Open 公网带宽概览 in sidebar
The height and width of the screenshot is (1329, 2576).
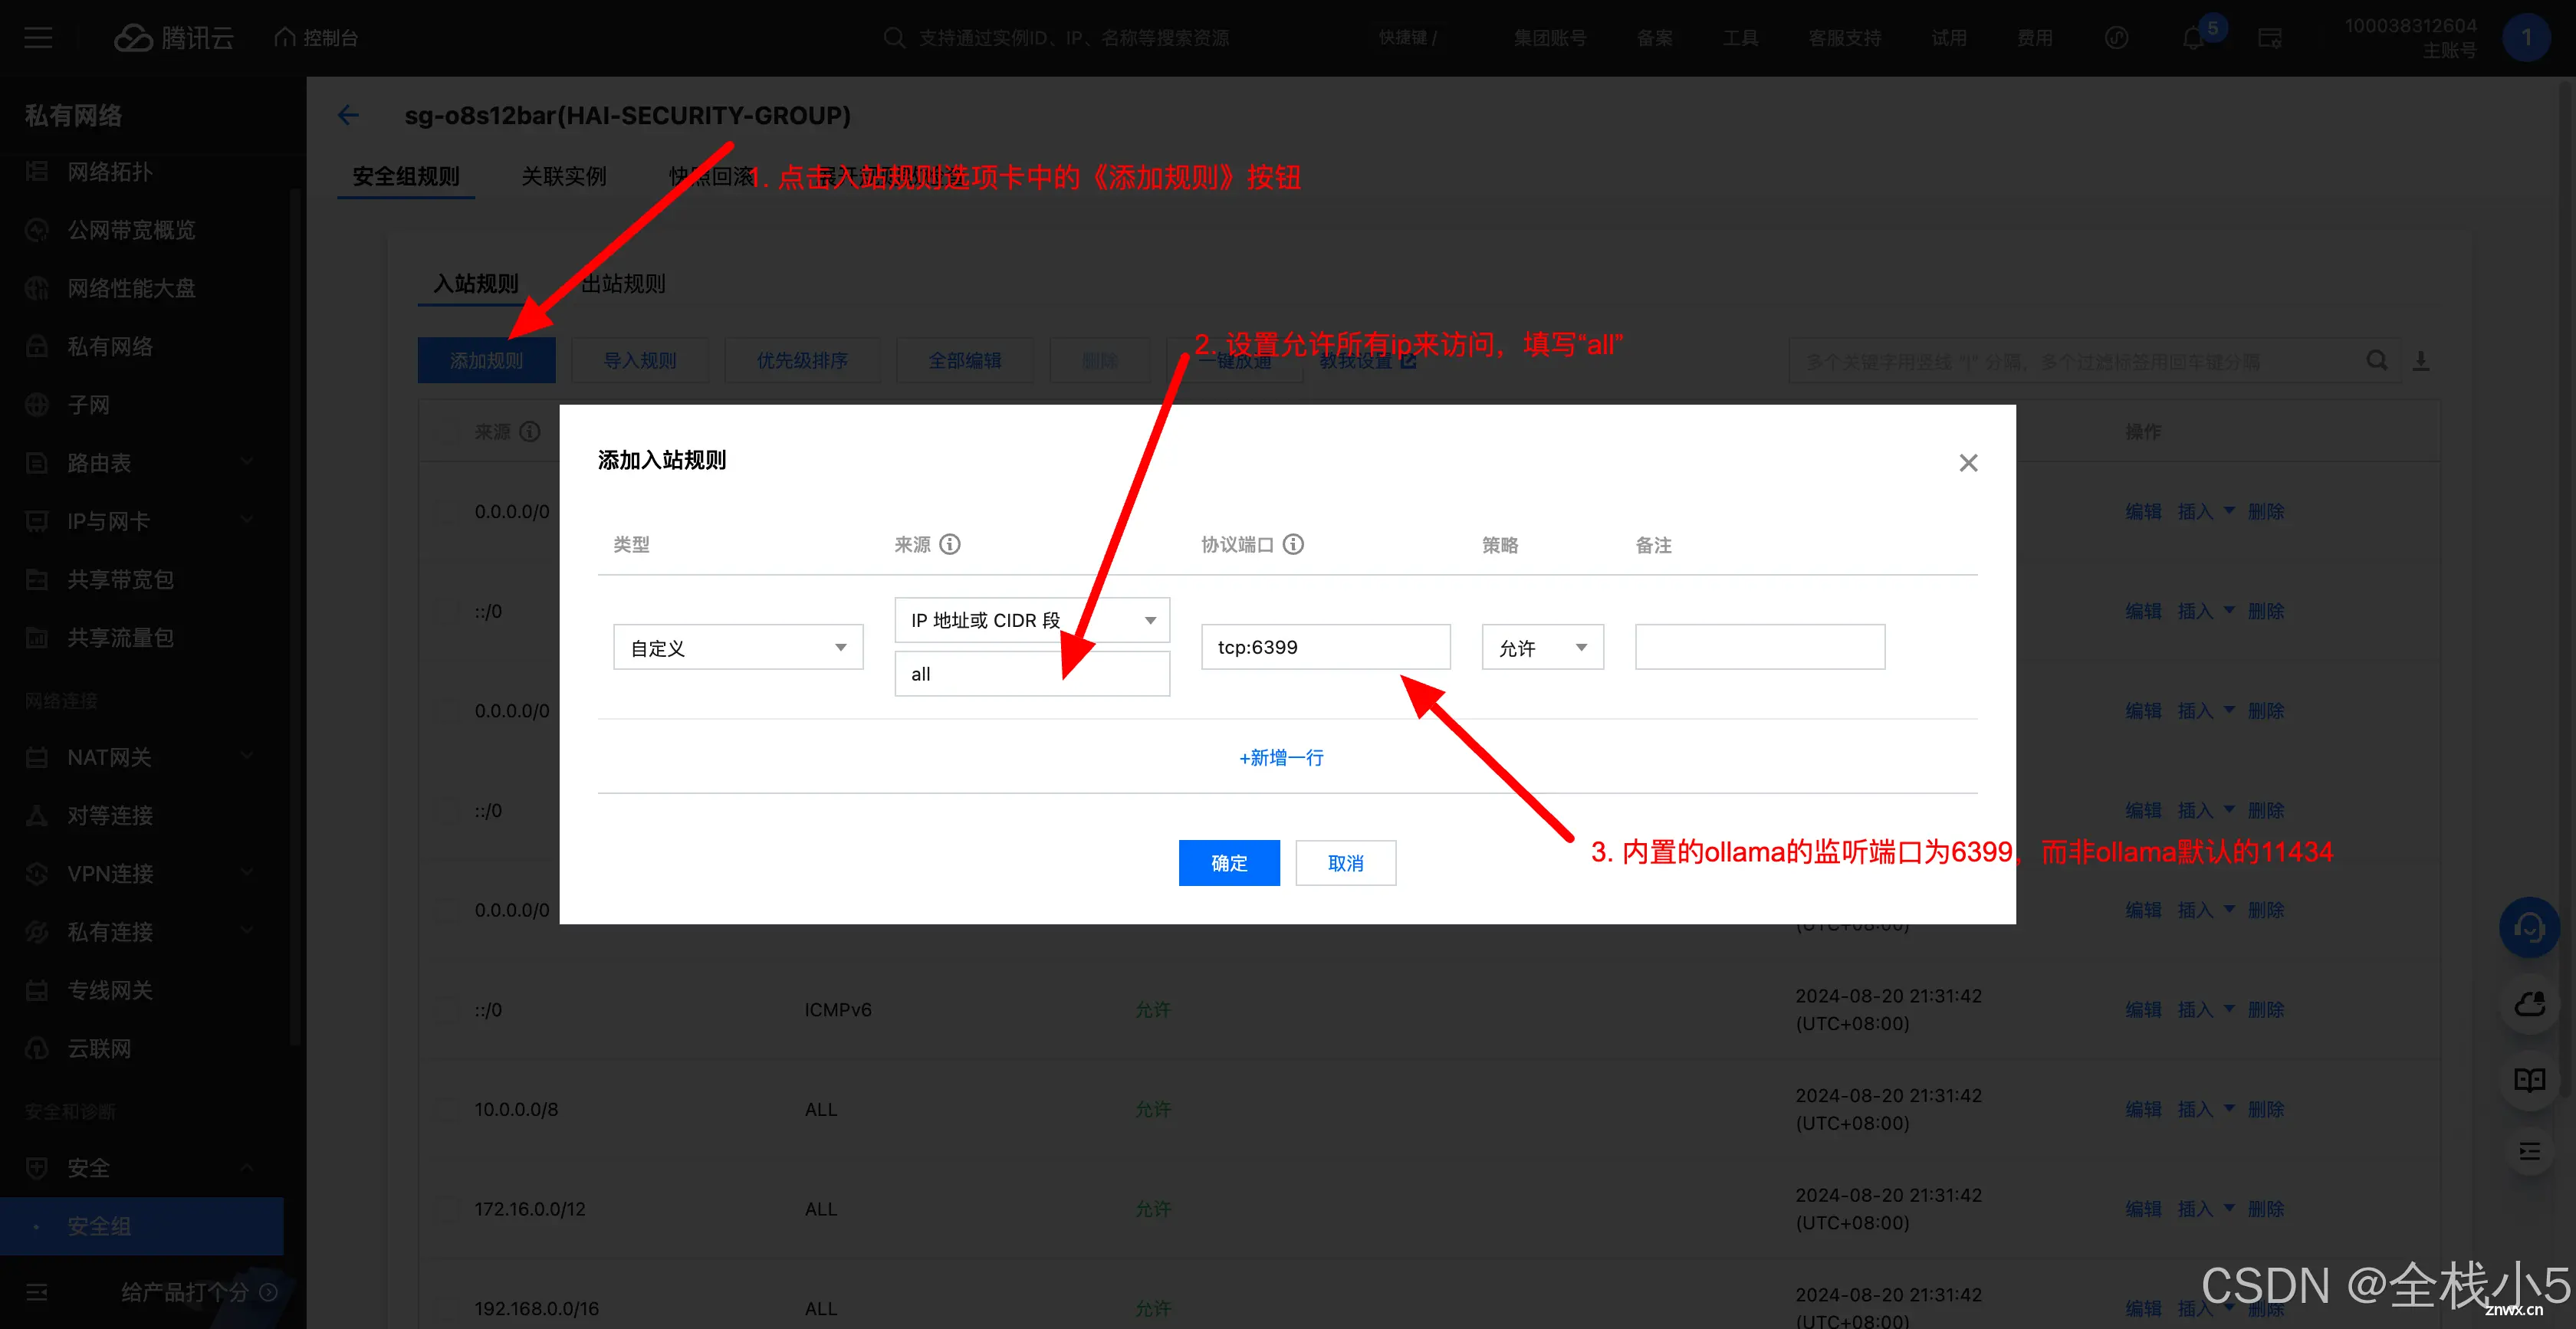coord(131,230)
